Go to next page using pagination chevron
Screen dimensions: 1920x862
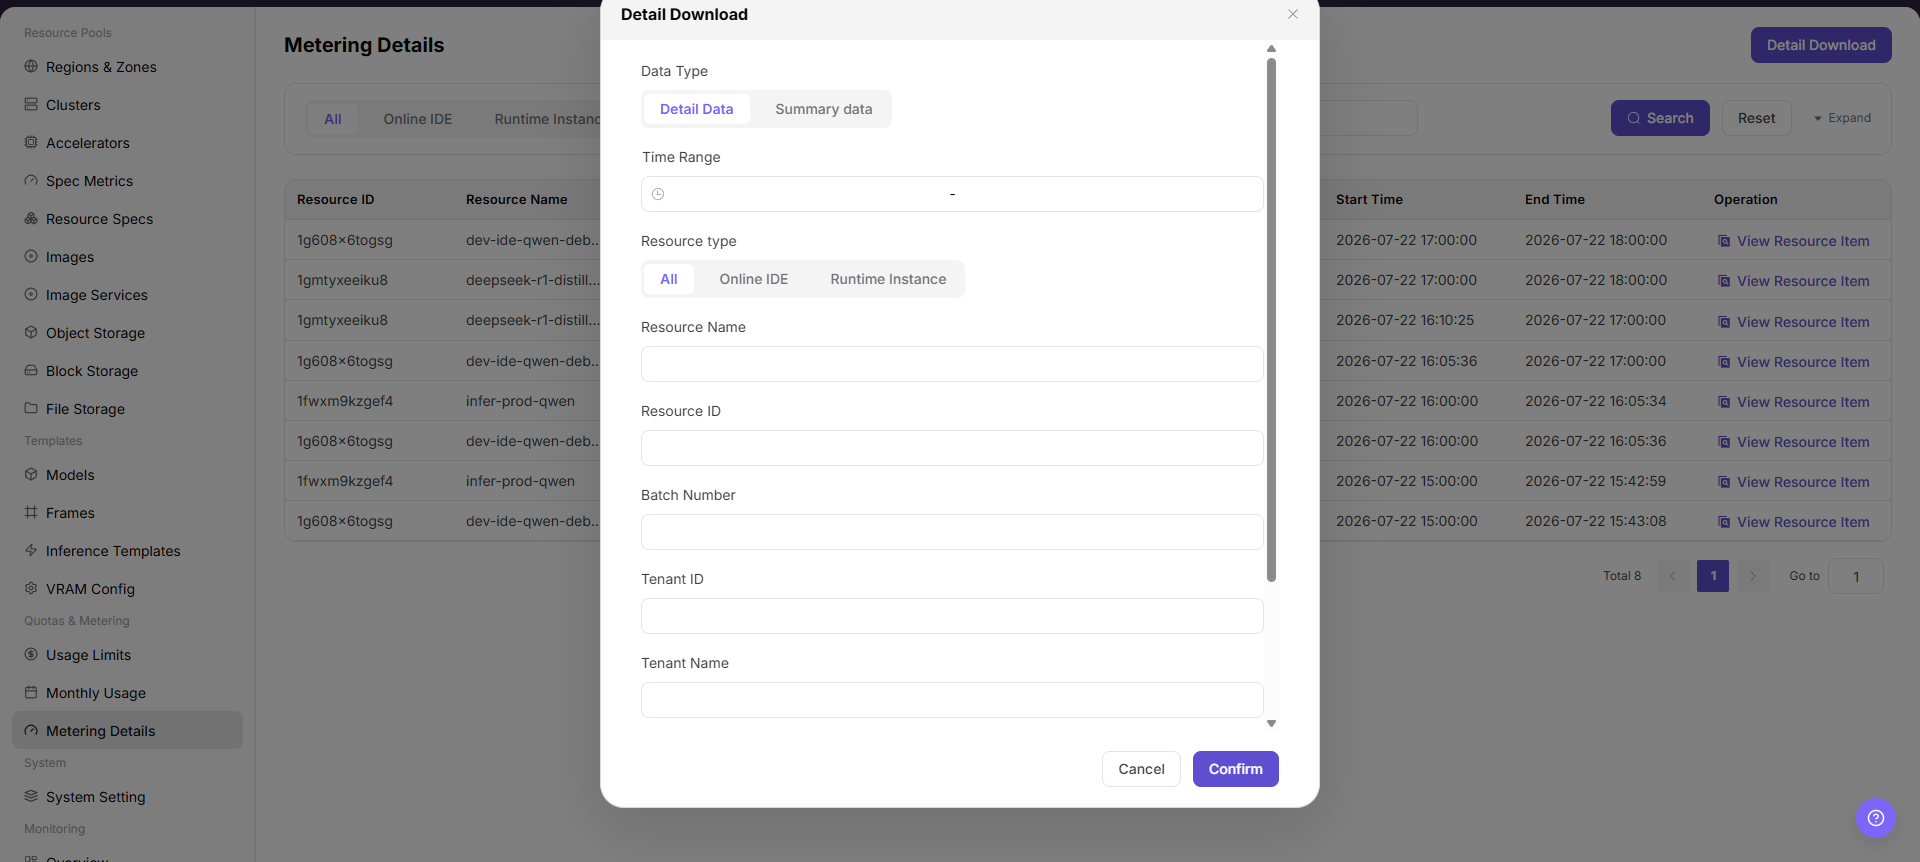pos(1752,576)
